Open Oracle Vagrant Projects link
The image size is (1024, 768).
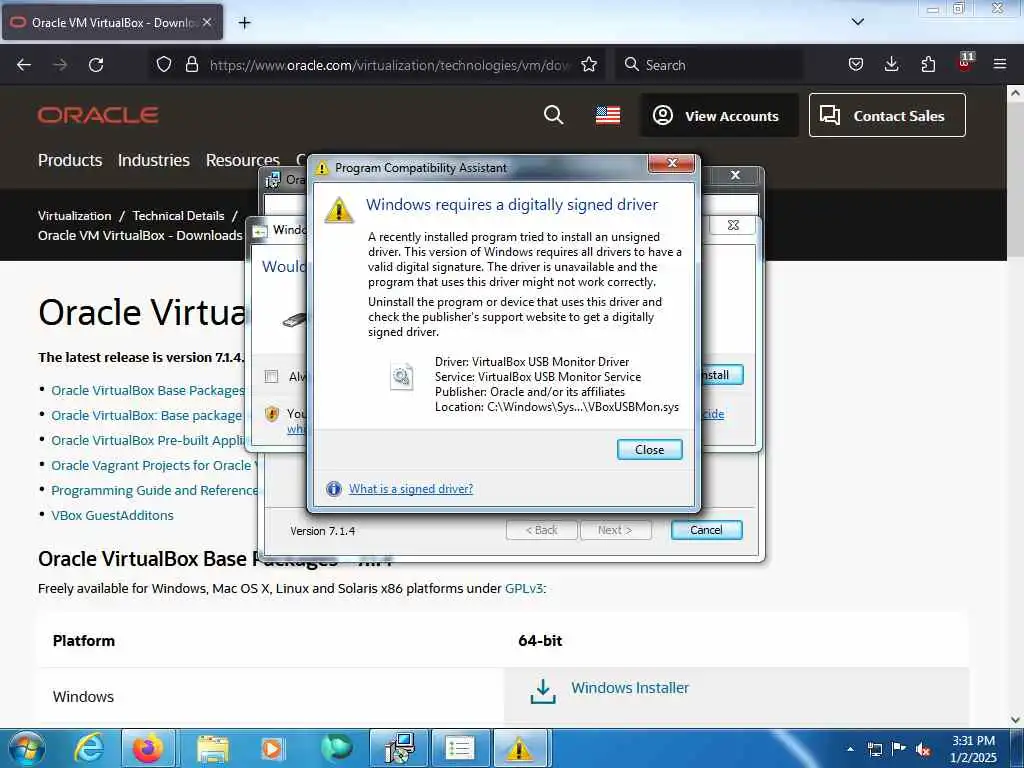point(154,465)
